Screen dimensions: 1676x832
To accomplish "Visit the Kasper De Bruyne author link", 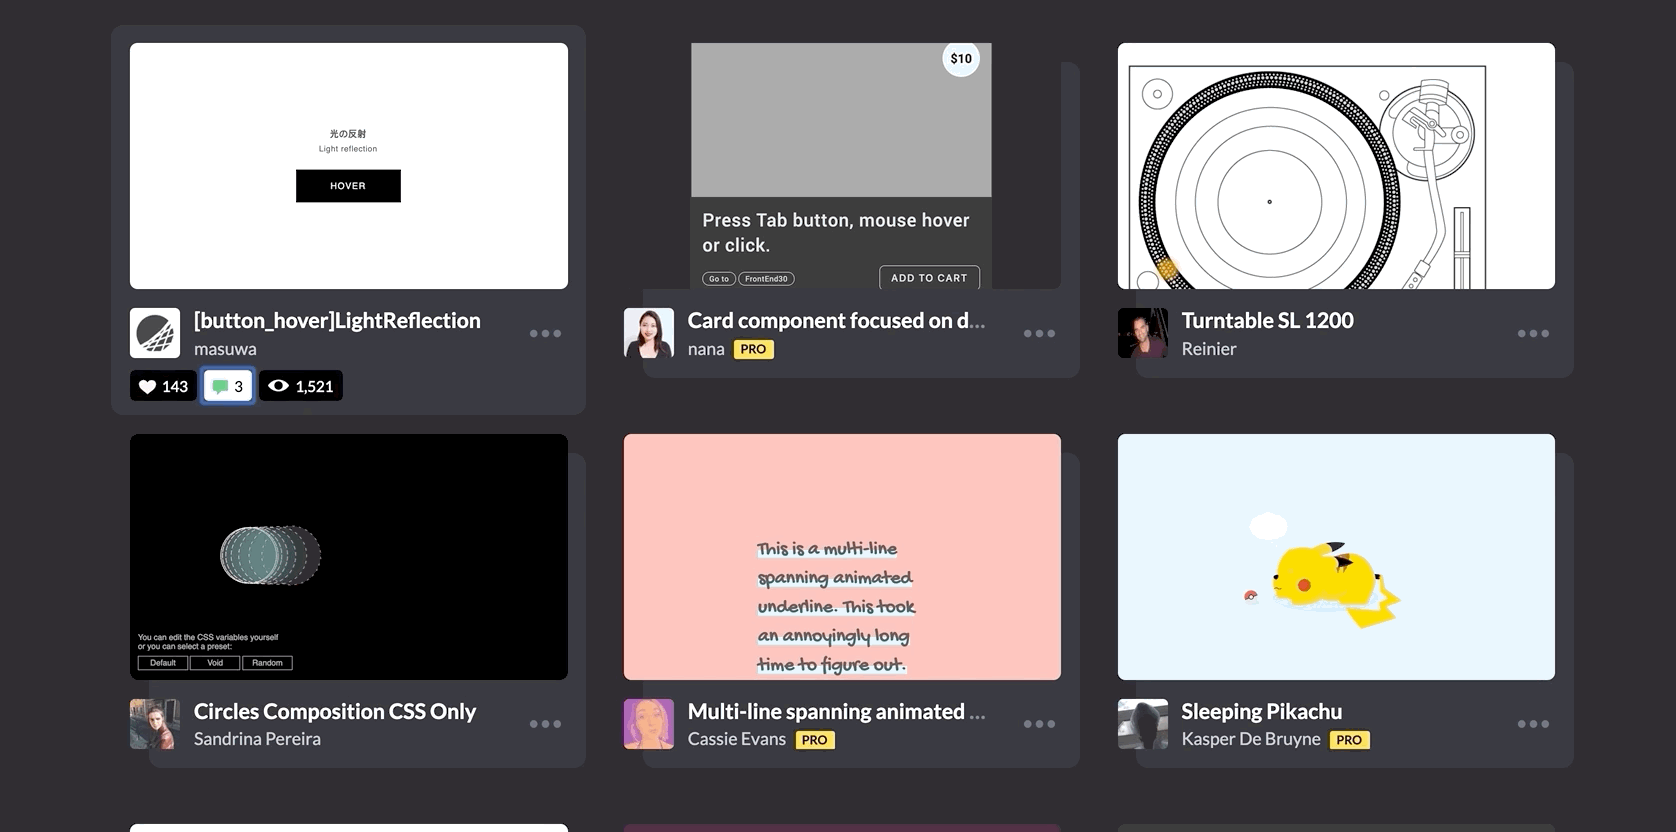I will click(1251, 739).
